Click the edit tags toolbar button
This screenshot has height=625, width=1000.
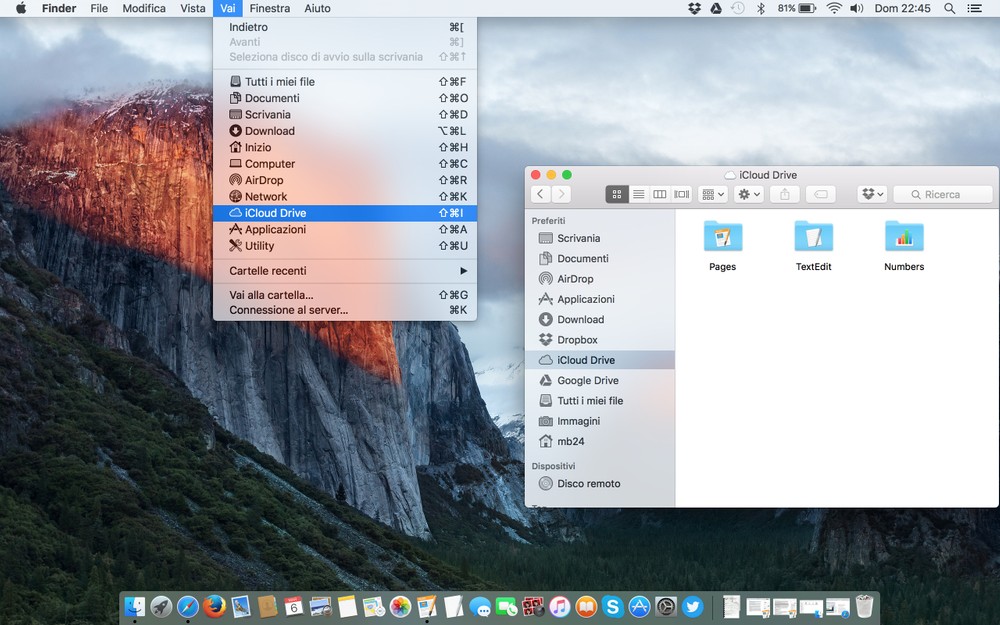coord(820,194)
